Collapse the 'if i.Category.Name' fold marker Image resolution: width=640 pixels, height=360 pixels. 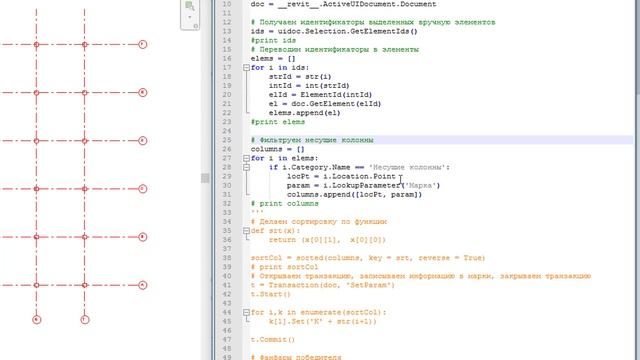click(246, 167)
